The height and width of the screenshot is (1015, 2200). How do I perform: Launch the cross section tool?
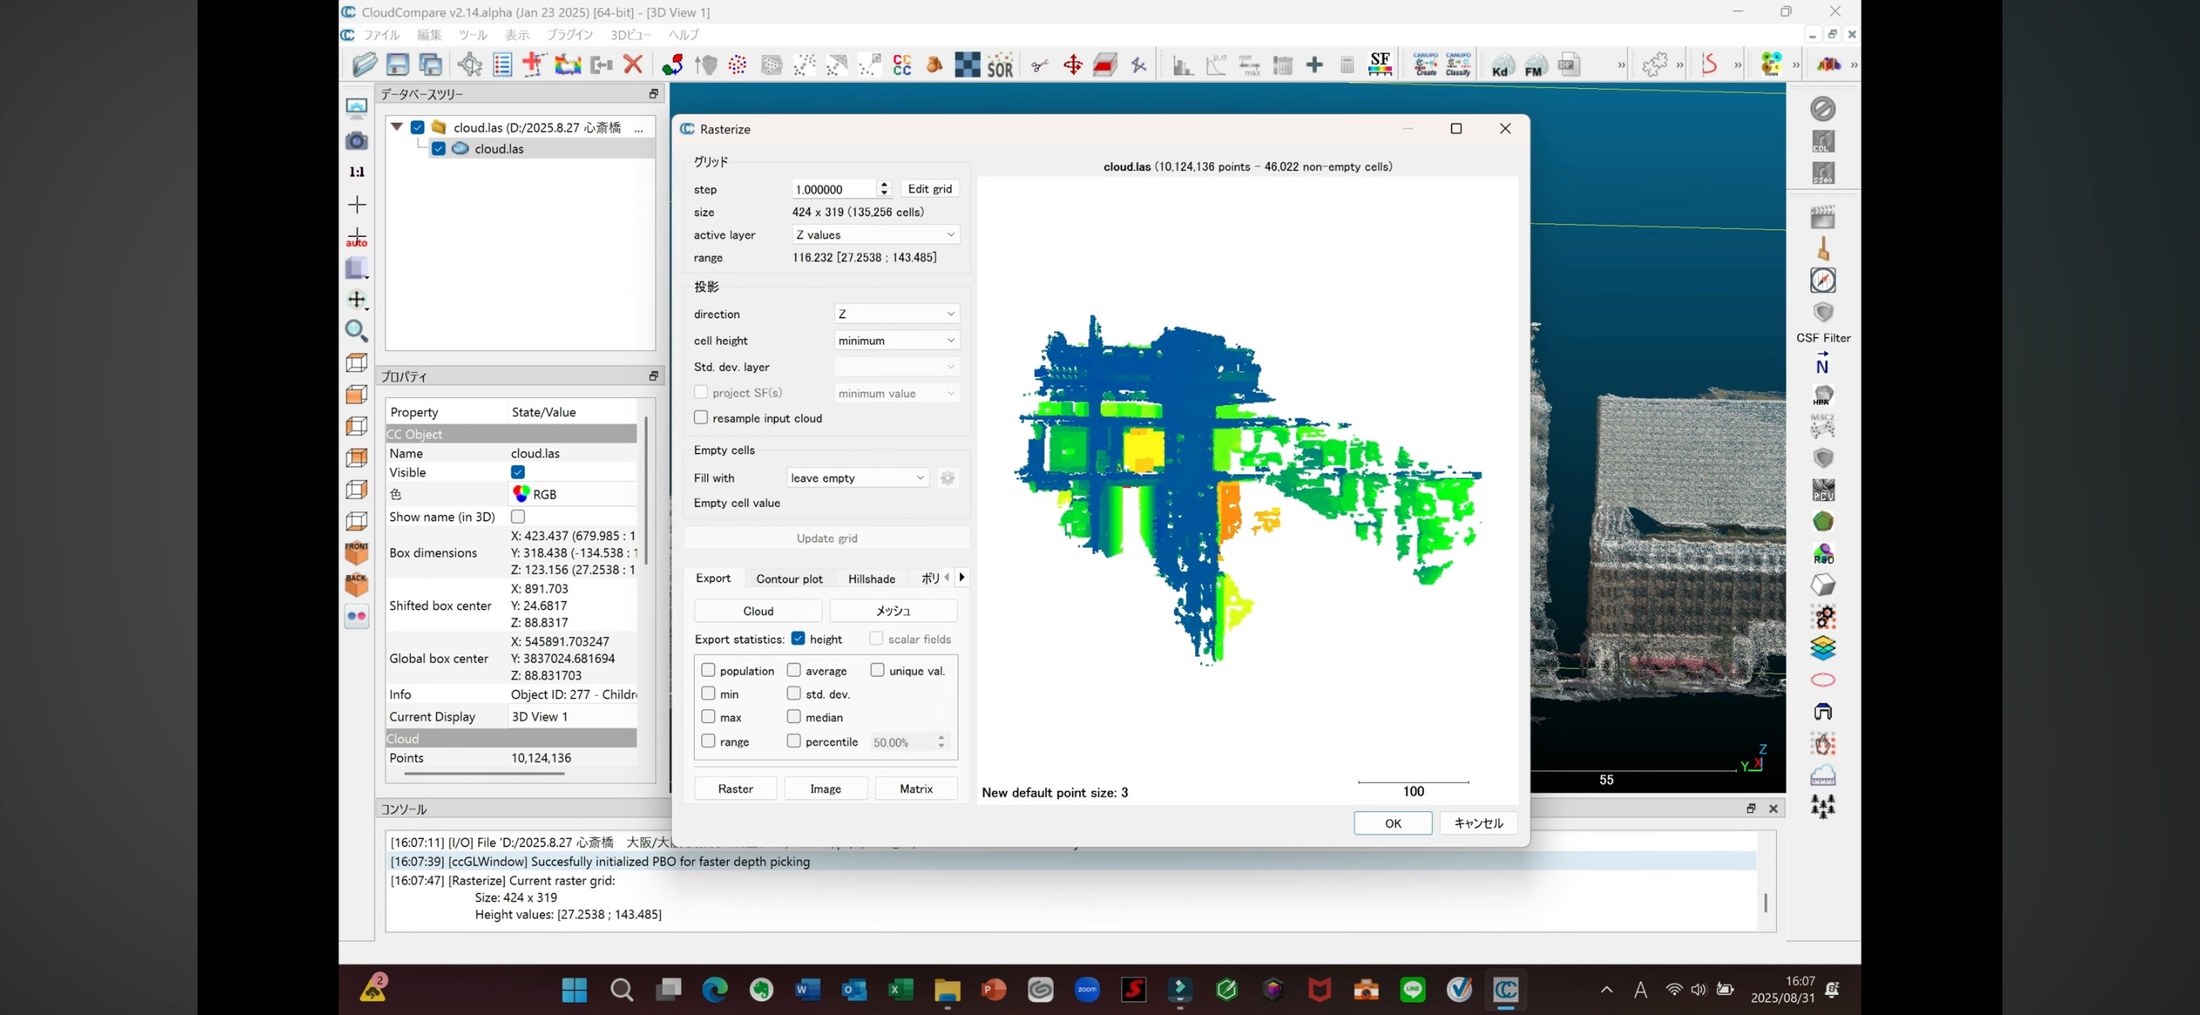coord(1105,65)
